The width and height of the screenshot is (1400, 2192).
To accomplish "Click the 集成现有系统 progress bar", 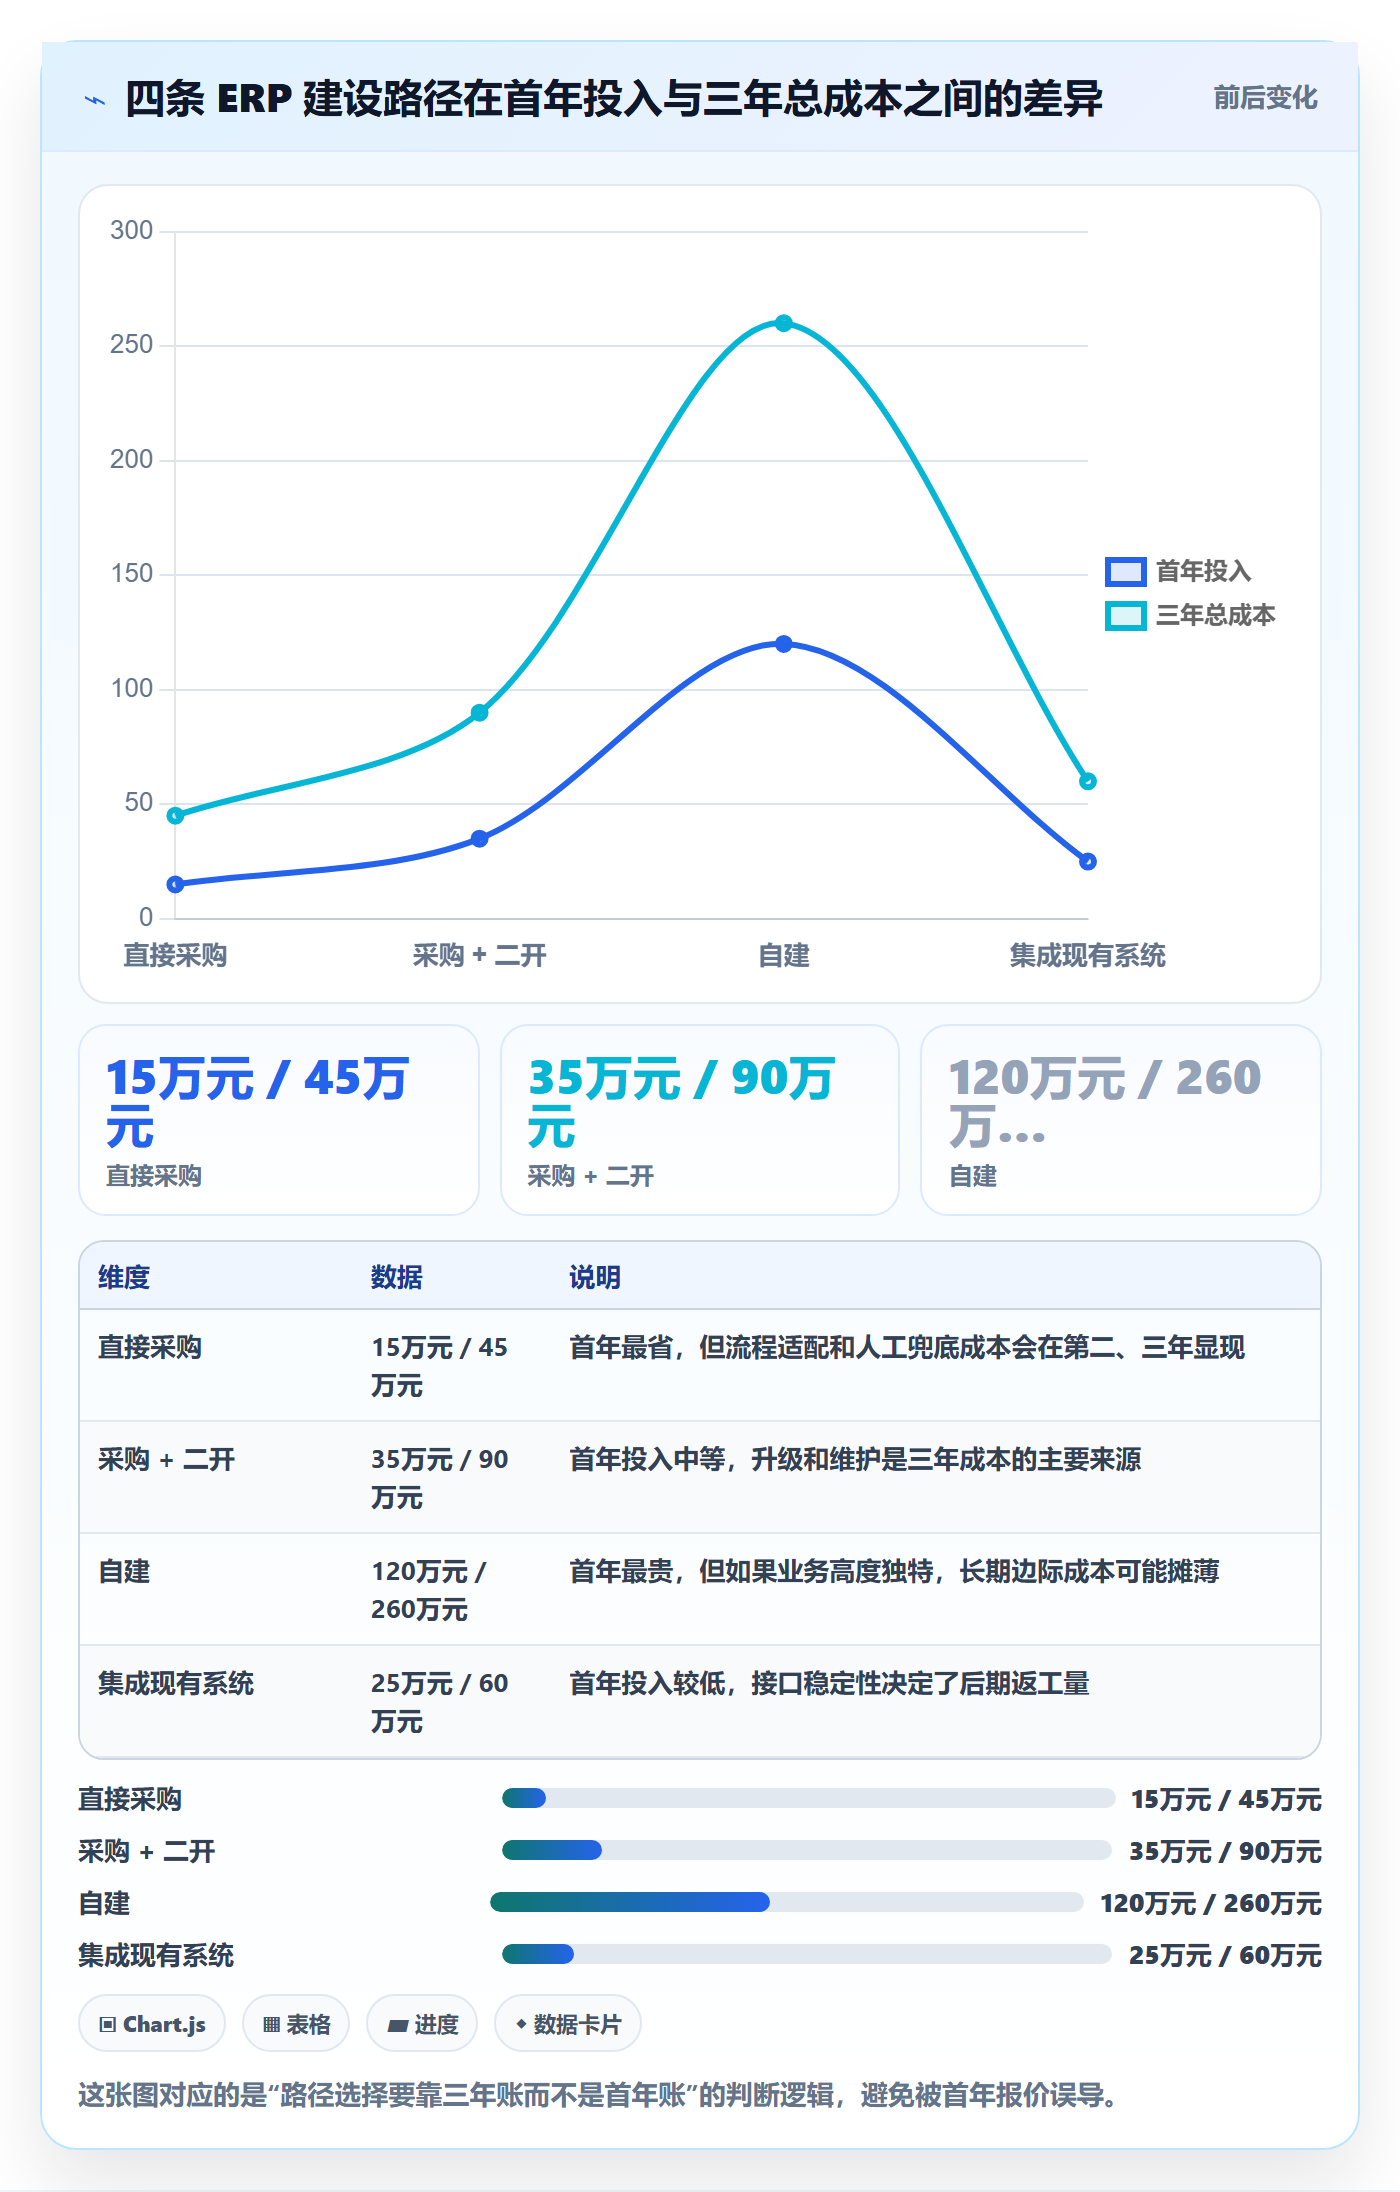I will 806,1954.
